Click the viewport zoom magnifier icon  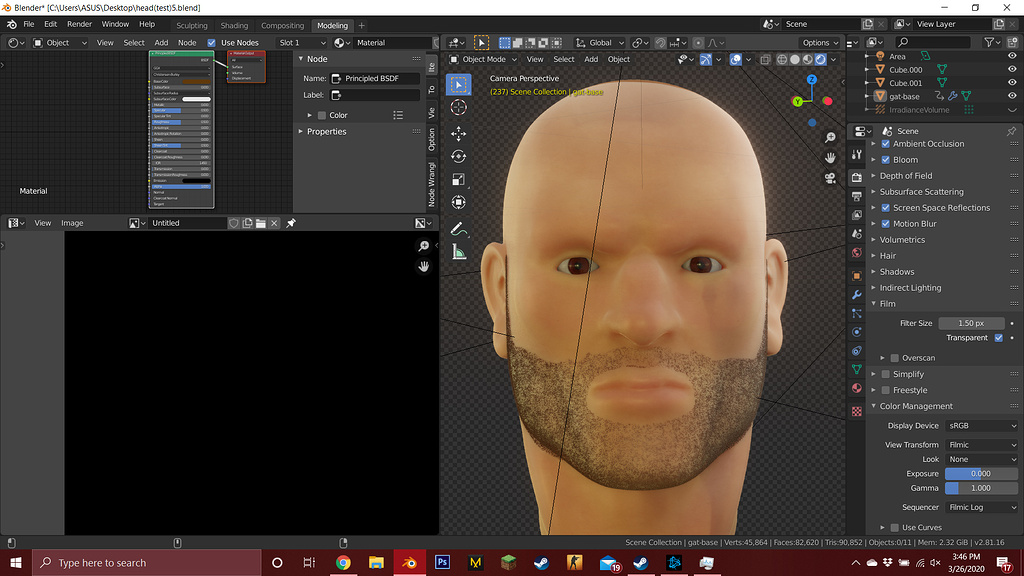[x=830, y=137]
